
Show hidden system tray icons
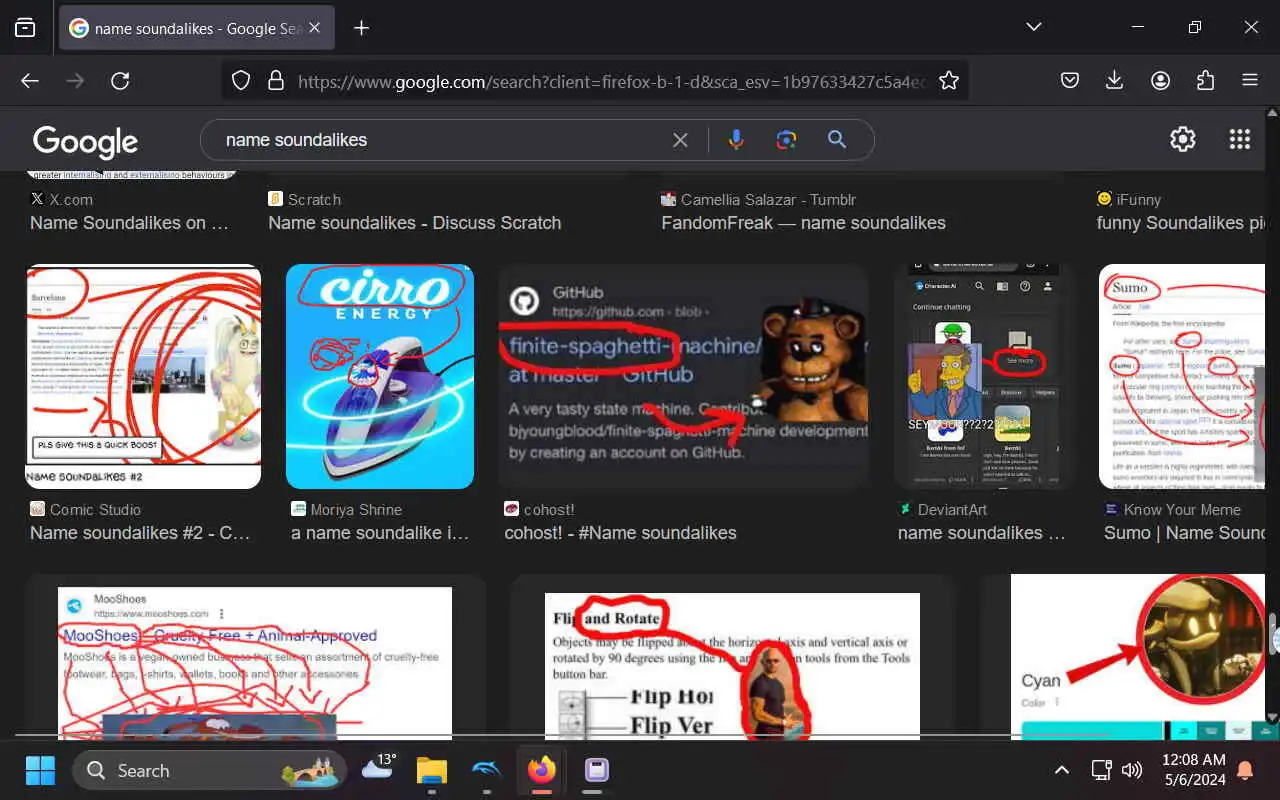(x=1062, y=770)
